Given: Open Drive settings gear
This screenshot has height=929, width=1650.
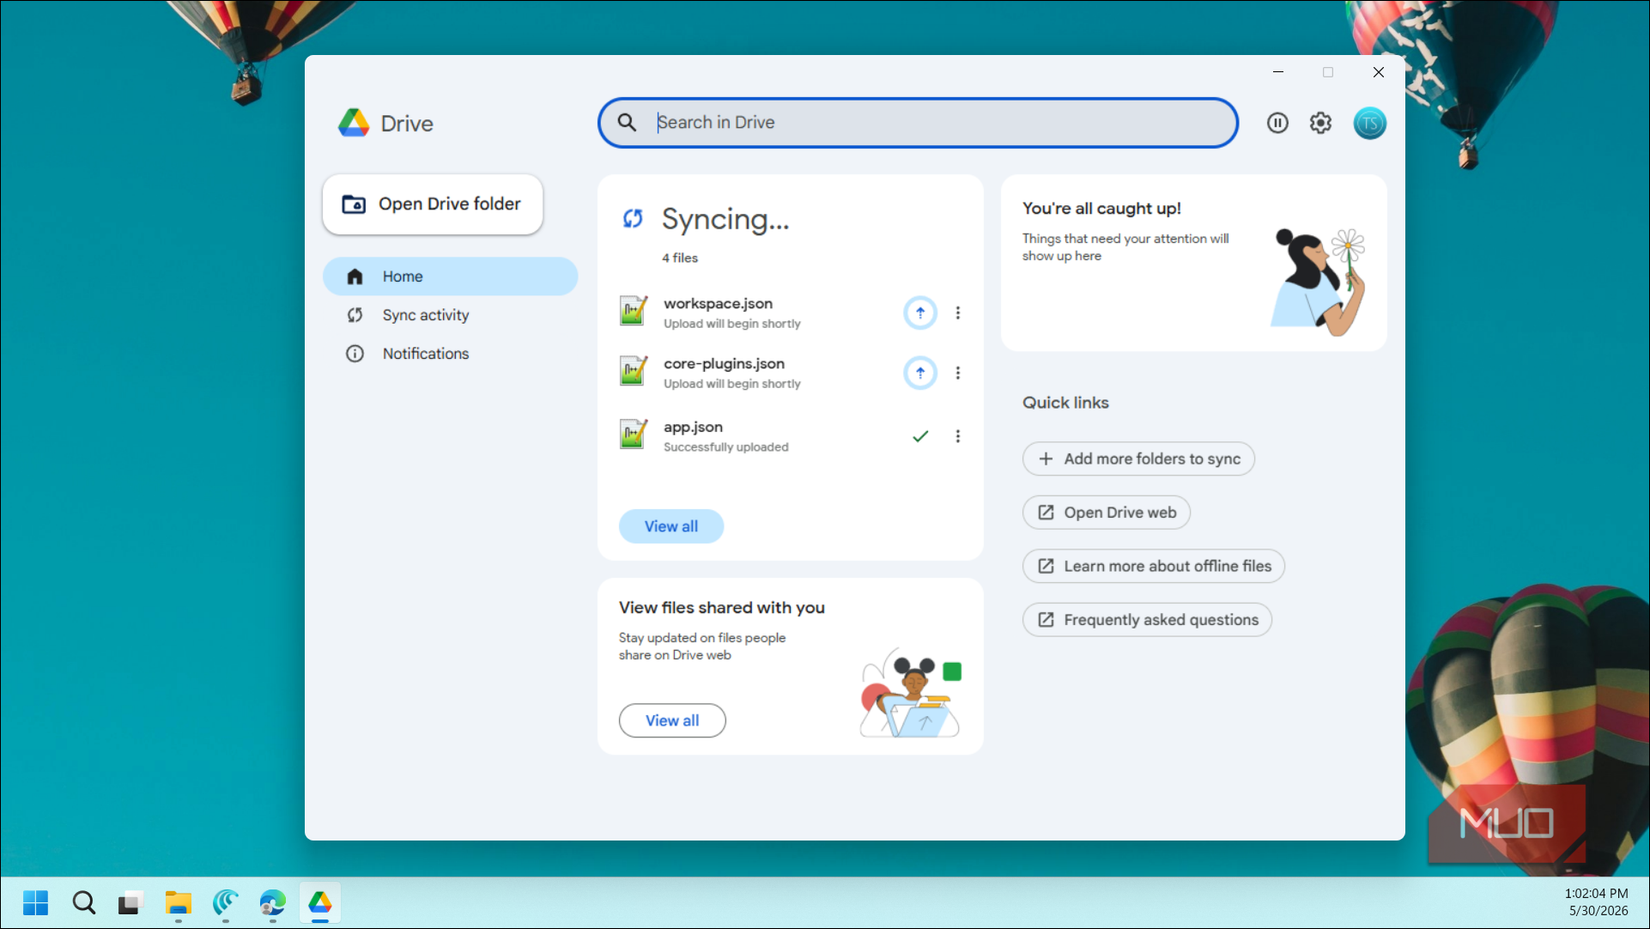Looking at the screenshot, I should [1321, 123].
